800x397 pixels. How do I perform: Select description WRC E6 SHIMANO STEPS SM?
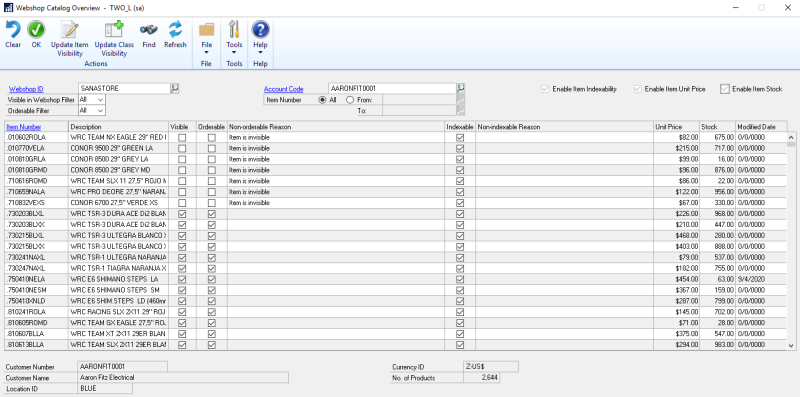[118, 290]
